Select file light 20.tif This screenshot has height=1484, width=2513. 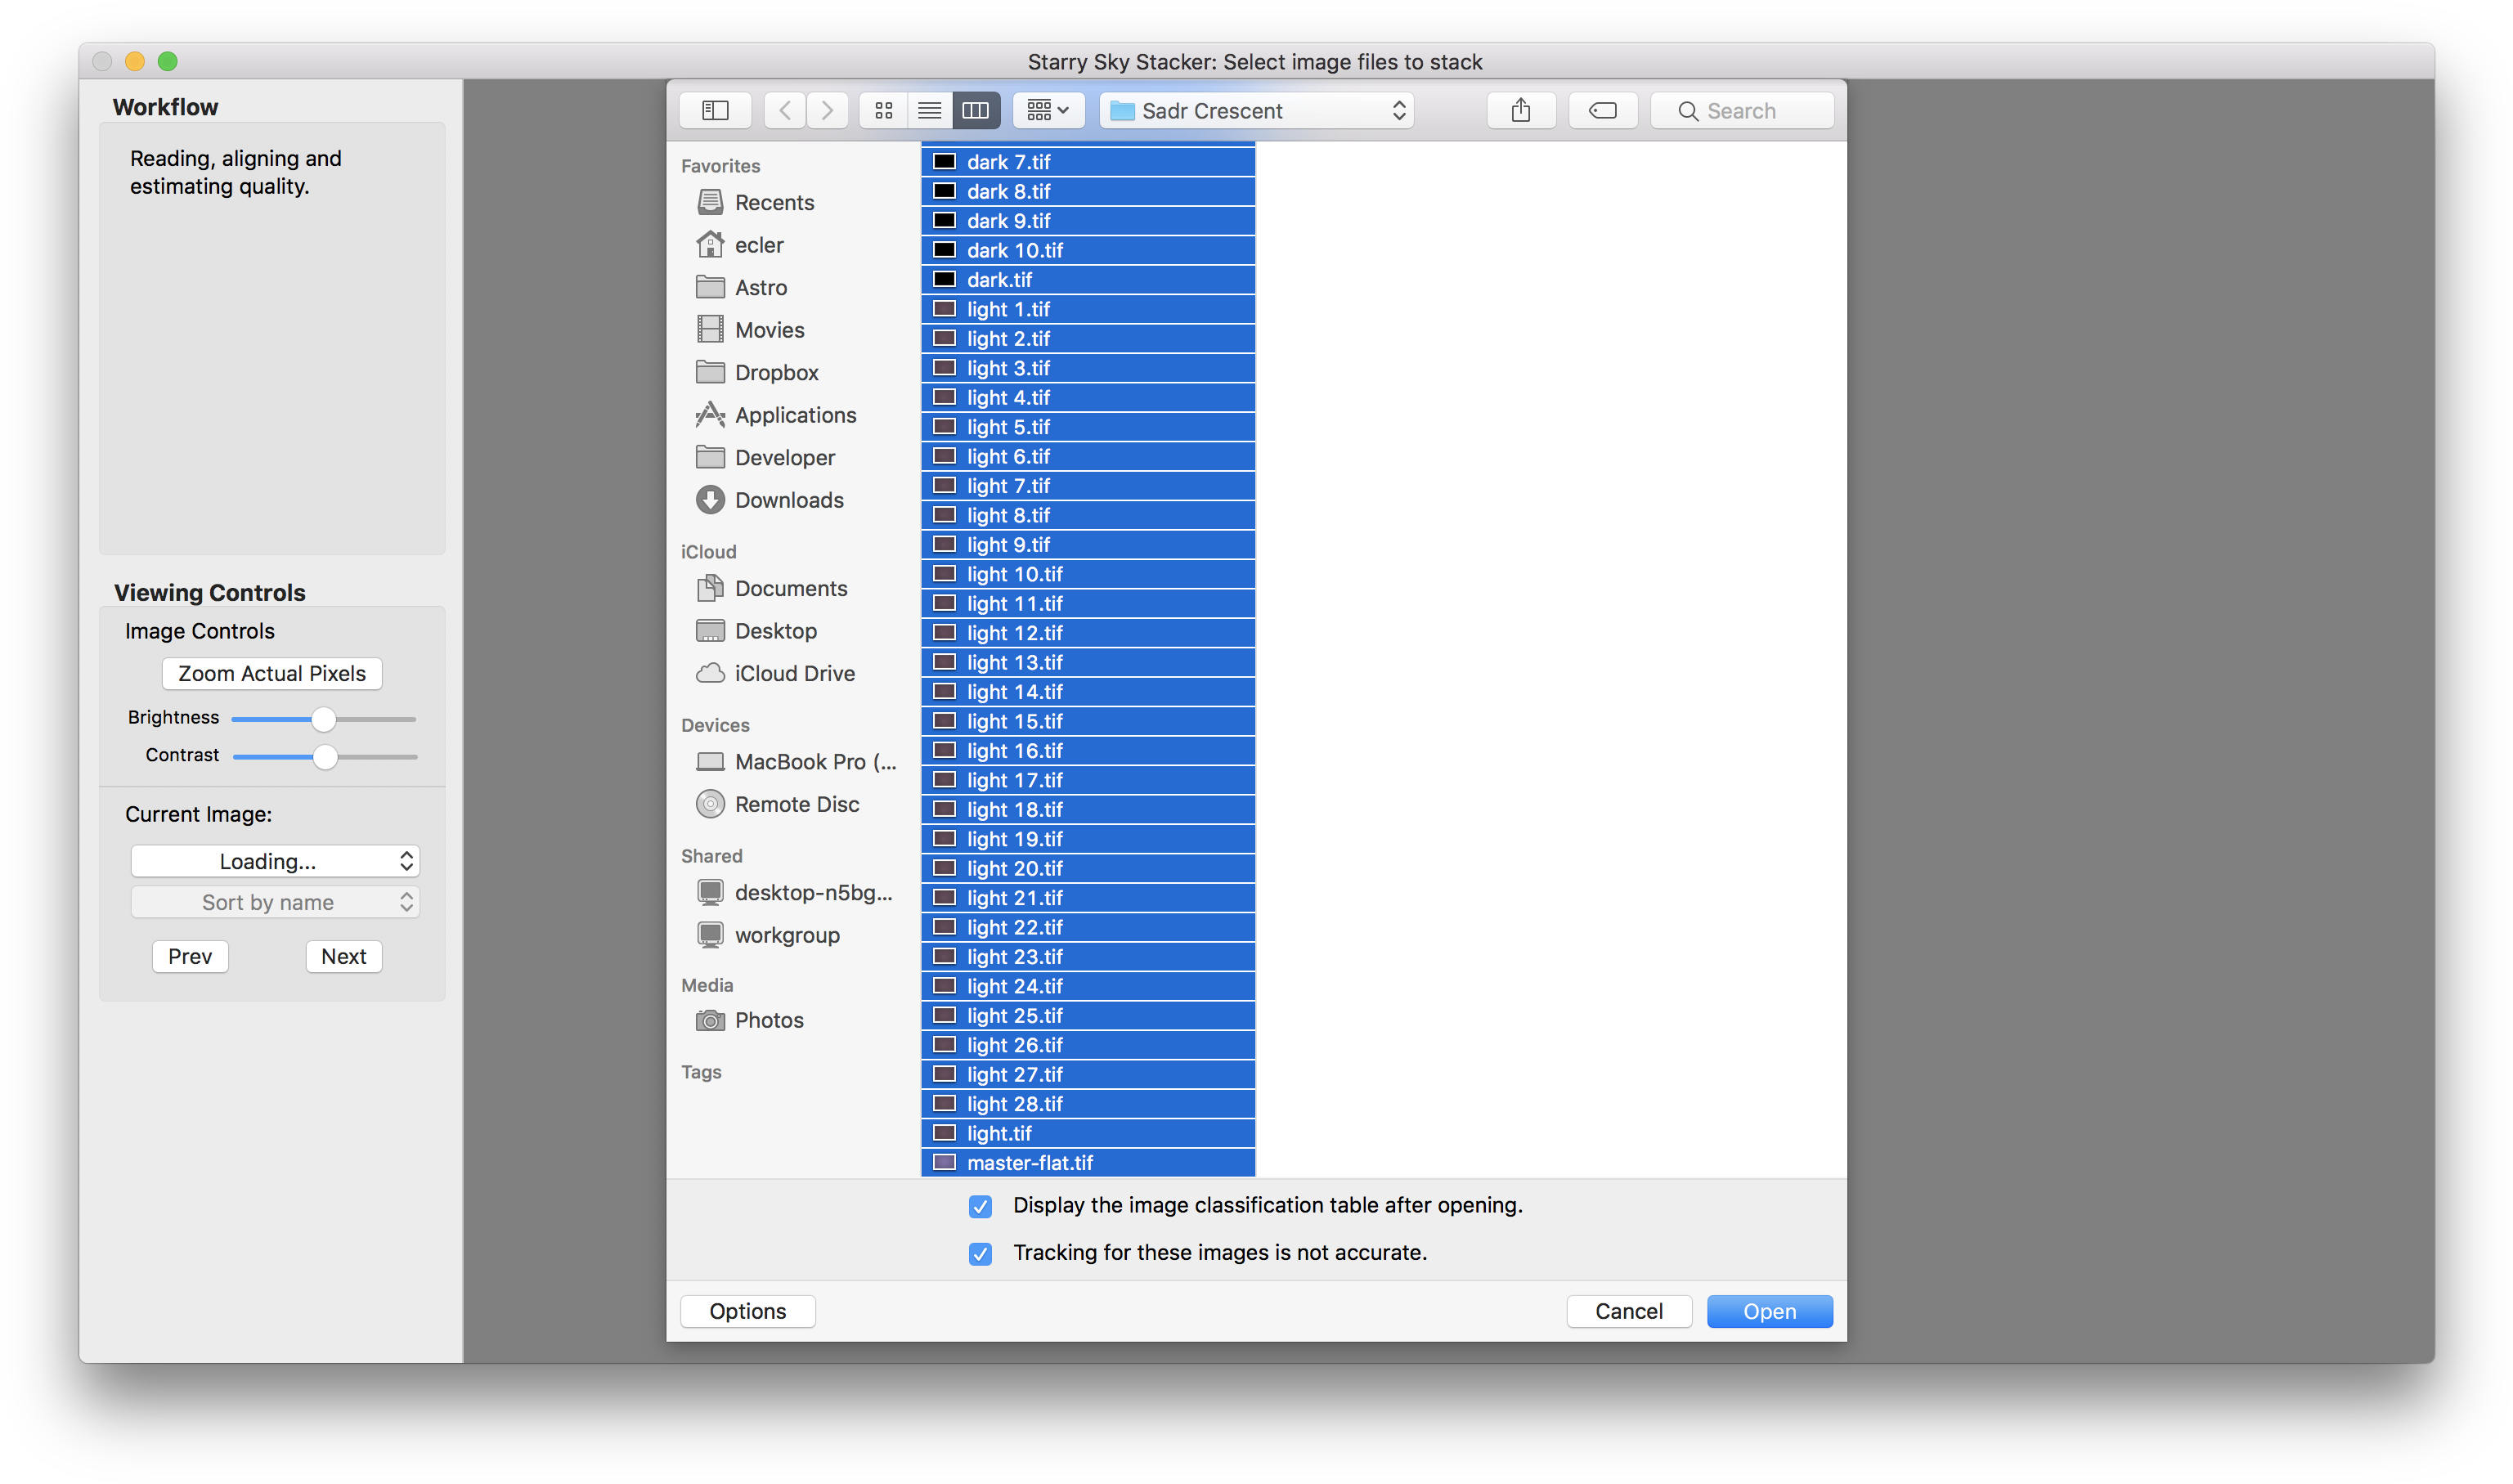tap(1088, 868)
